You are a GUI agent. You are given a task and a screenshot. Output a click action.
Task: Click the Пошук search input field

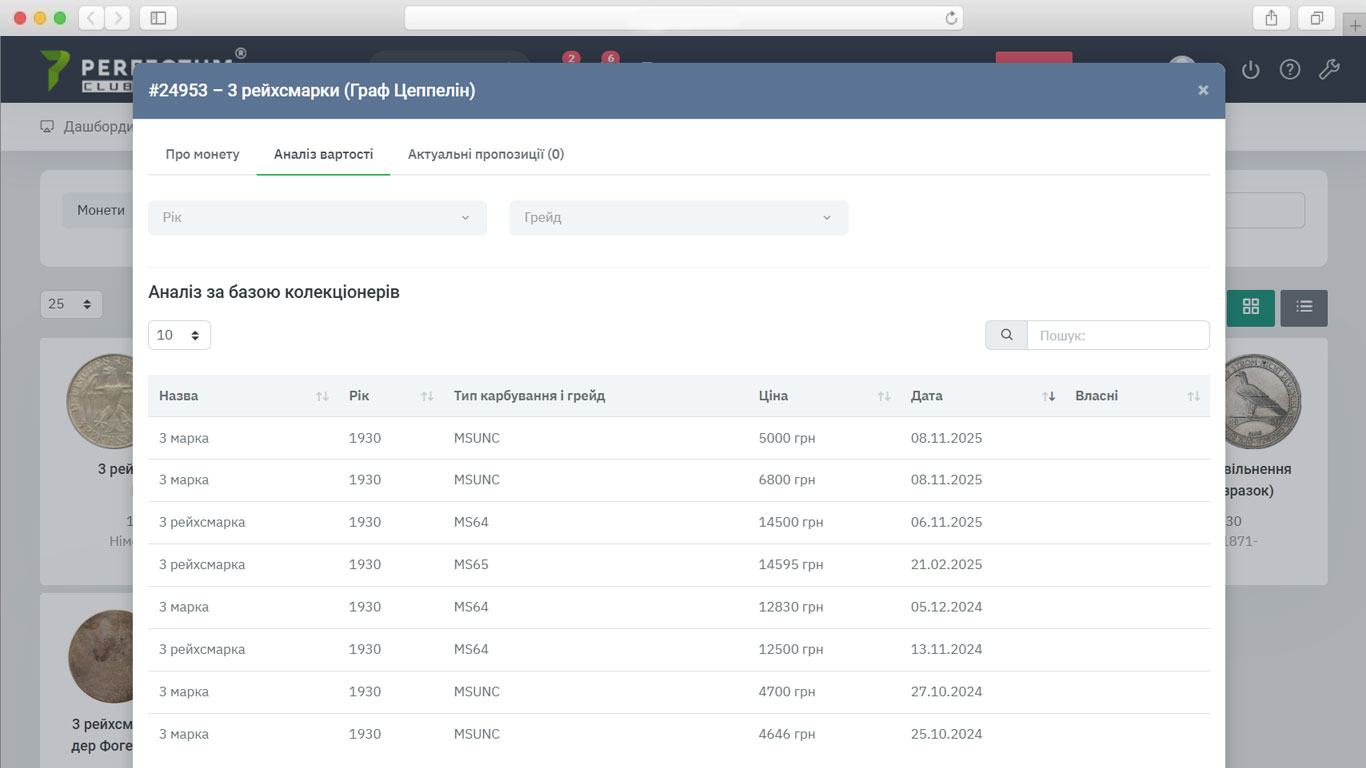1117,335
